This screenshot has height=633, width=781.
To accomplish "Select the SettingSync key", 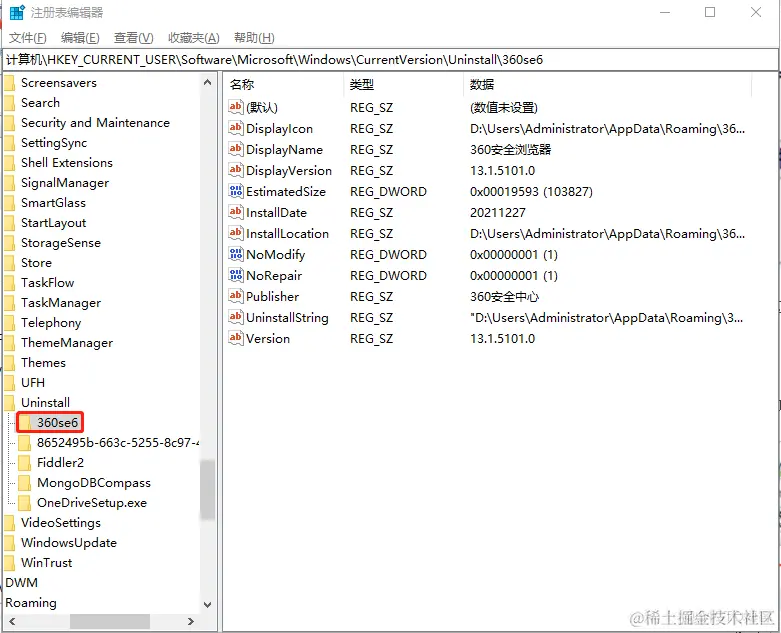I will [54, 143].
